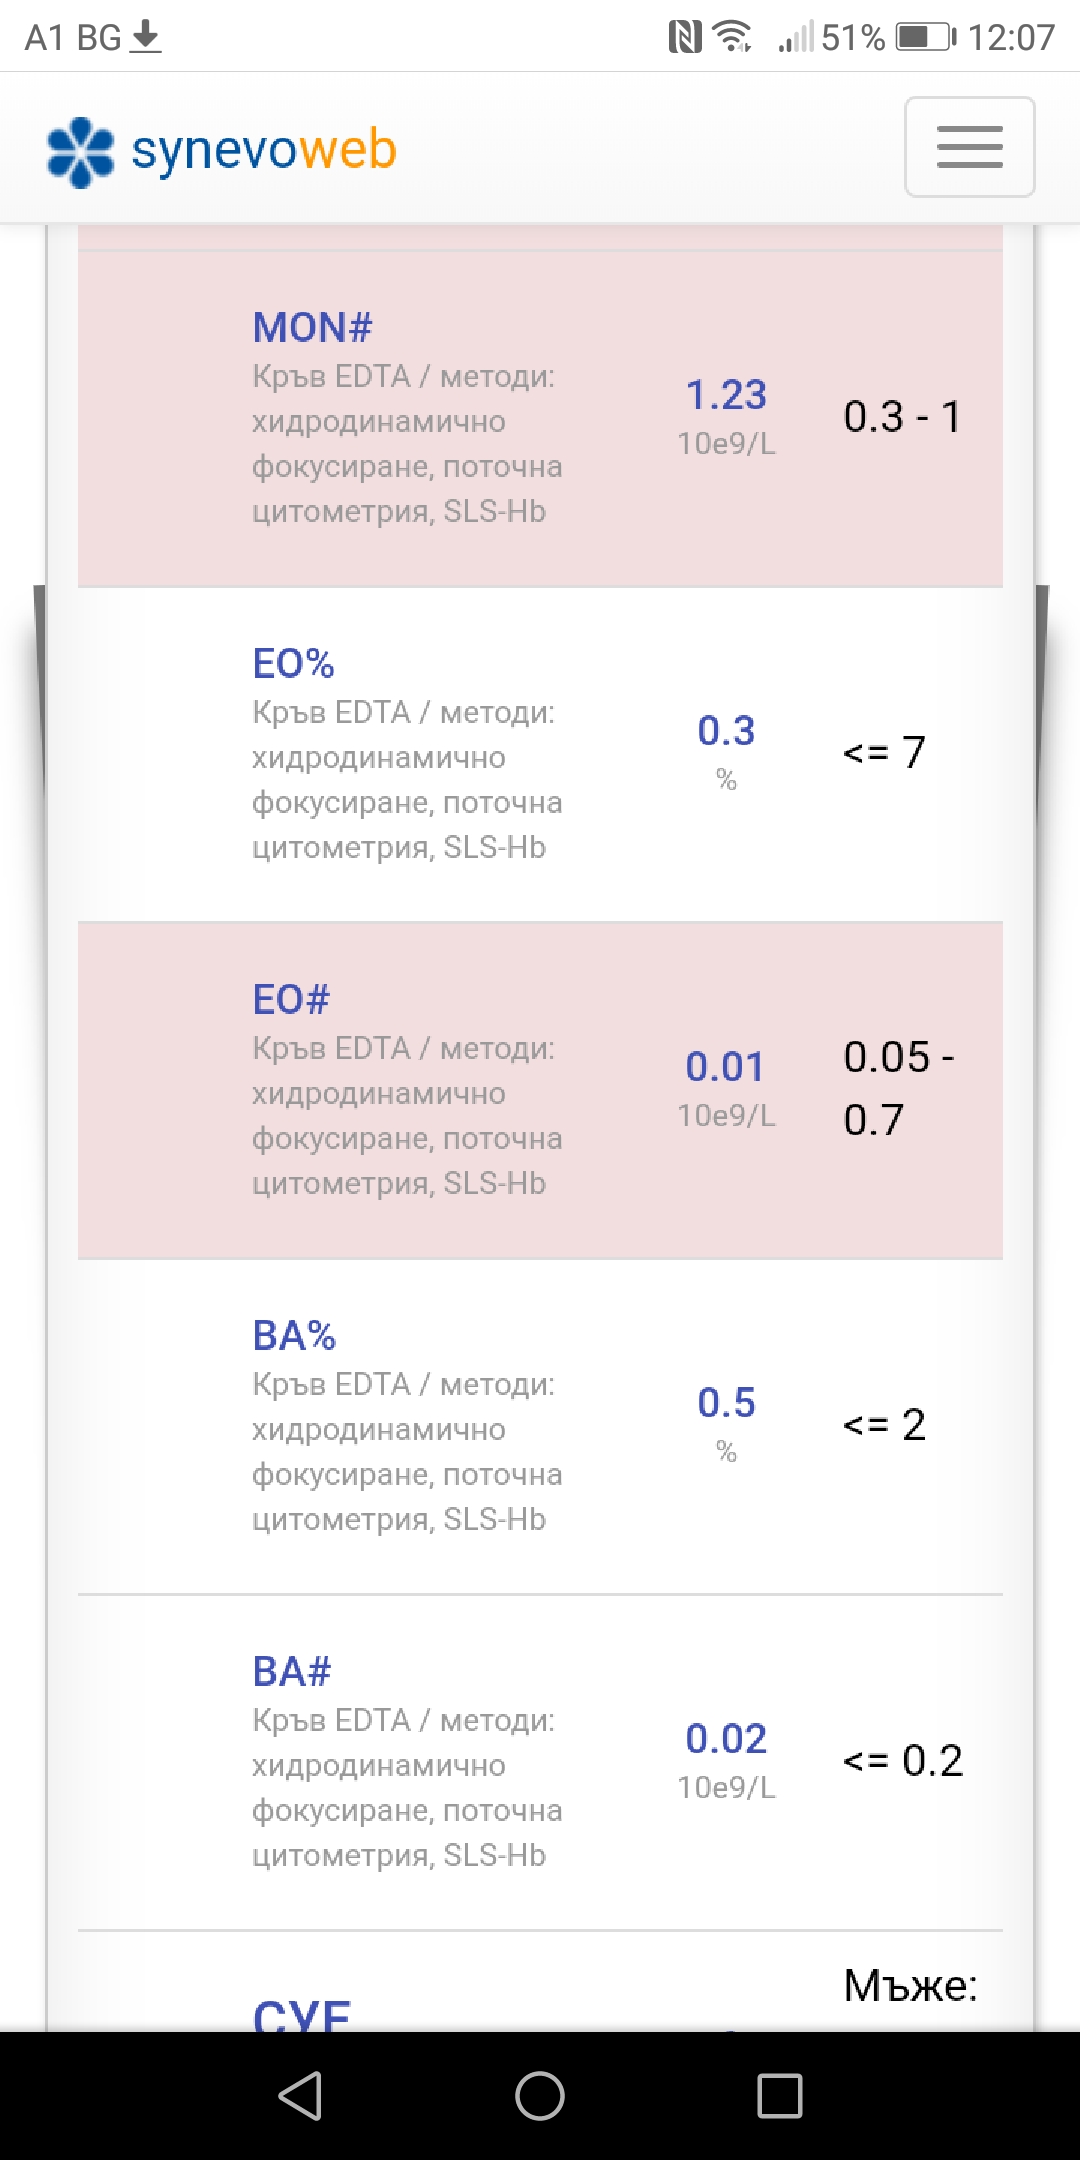Open Android recent apps button
The image size is (1080, 2160).
779,2095
